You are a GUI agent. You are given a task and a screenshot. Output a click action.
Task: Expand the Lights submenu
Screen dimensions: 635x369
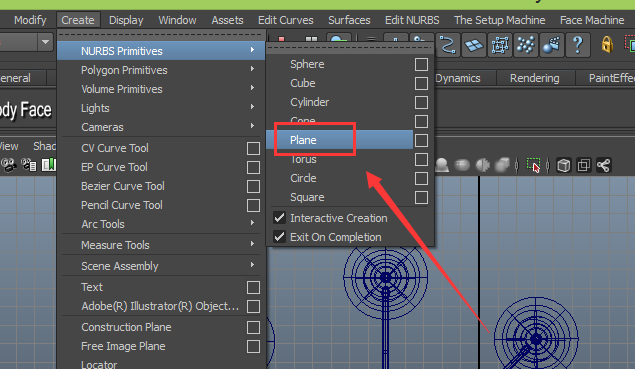(x=161, y=108)
